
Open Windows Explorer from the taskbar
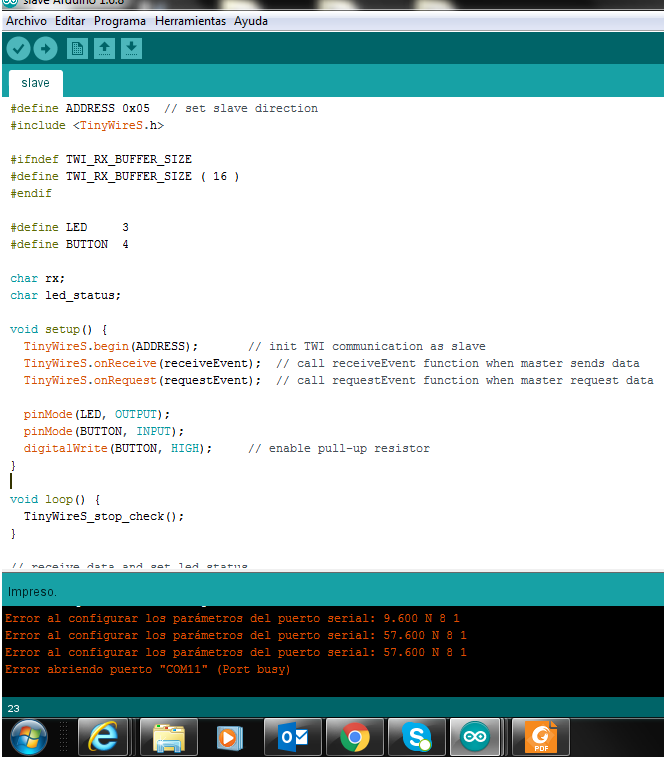click(168, 738)
